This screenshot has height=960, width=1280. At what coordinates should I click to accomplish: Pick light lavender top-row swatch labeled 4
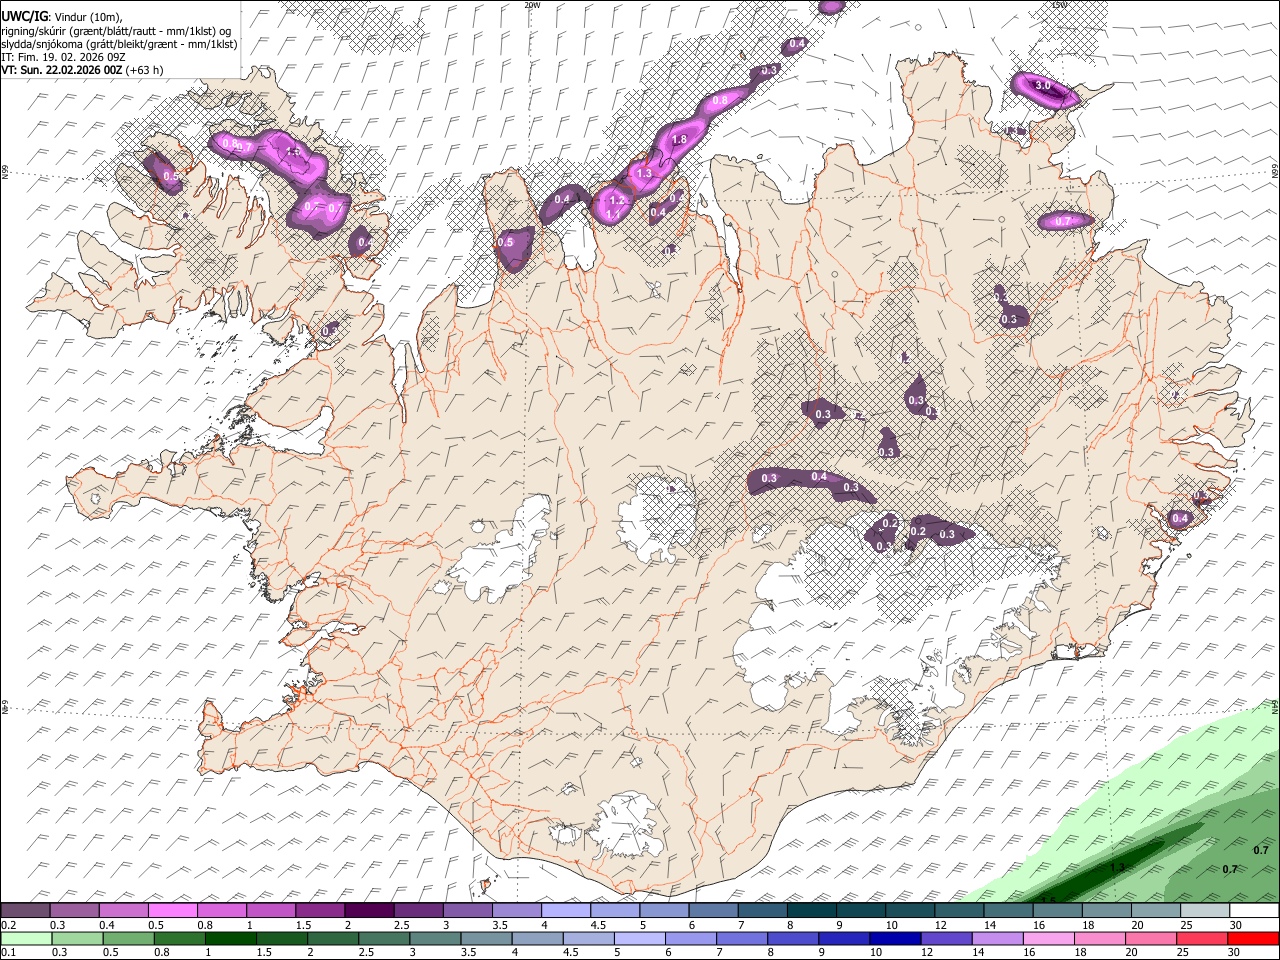click(x=566, y=910)
